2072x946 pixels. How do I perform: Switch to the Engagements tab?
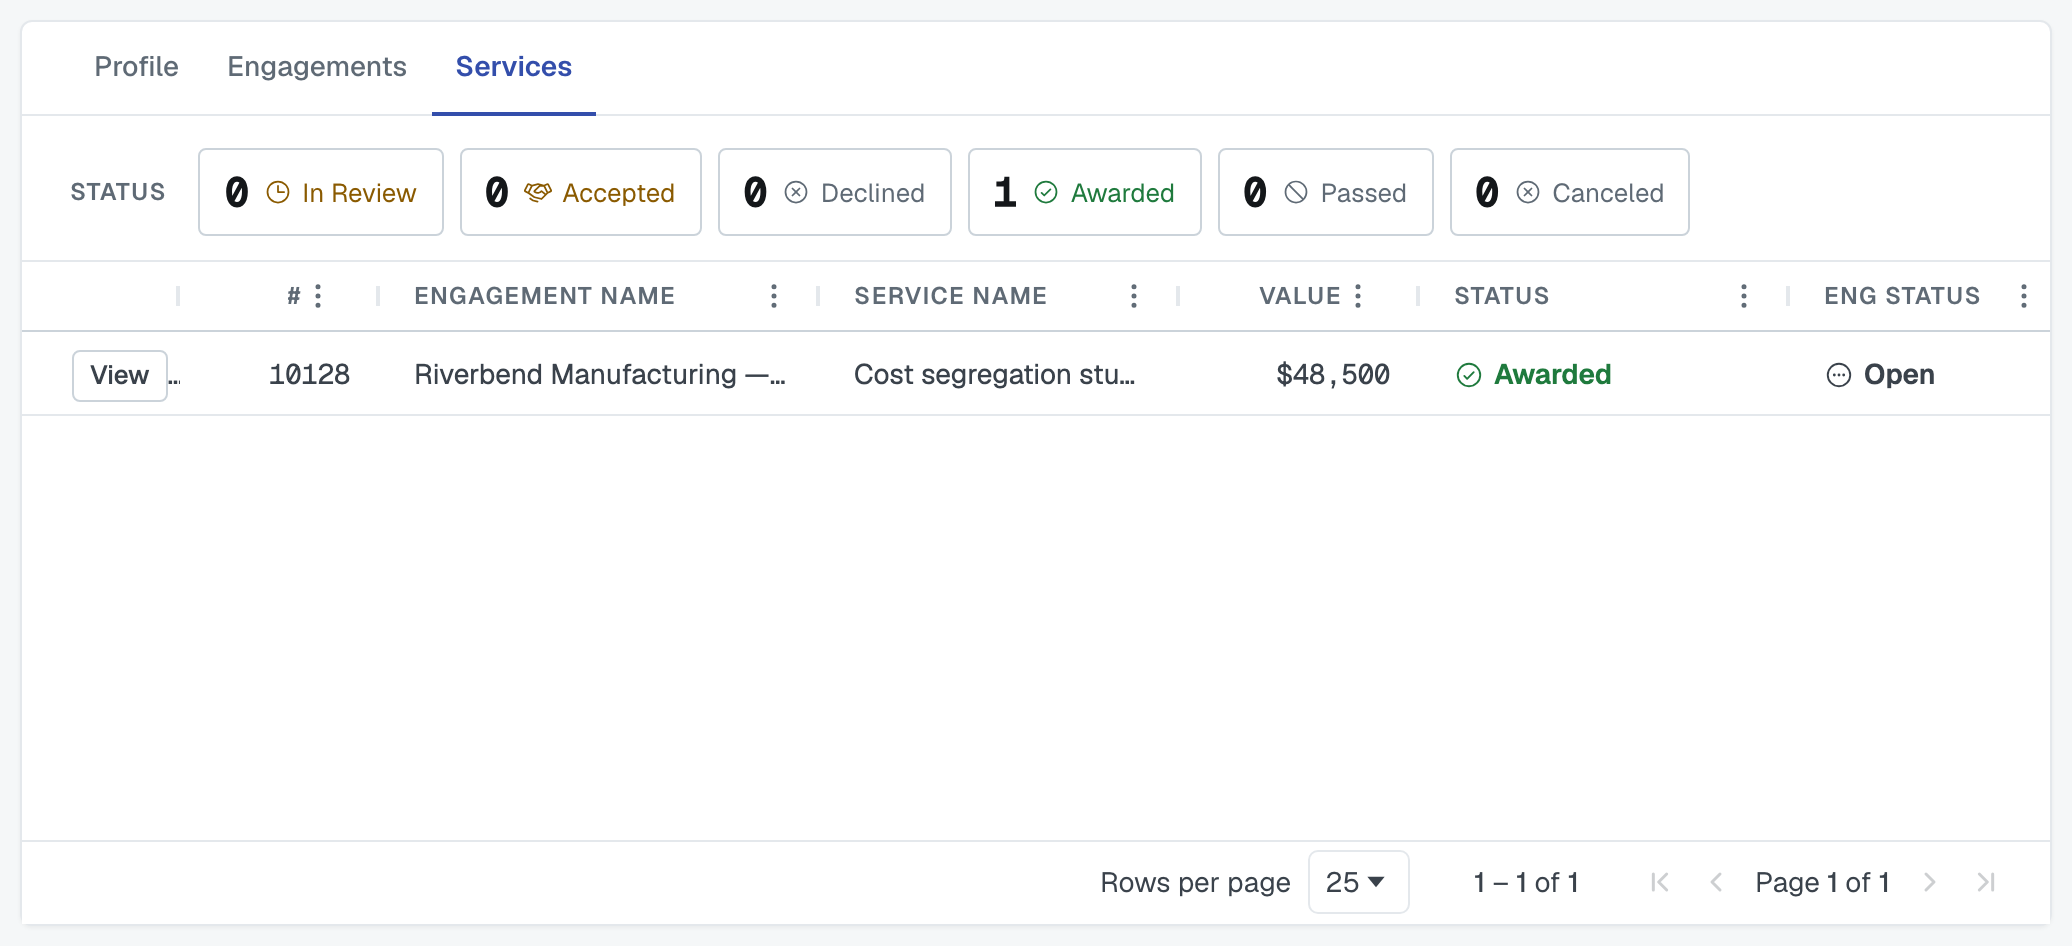pos(317,67)
